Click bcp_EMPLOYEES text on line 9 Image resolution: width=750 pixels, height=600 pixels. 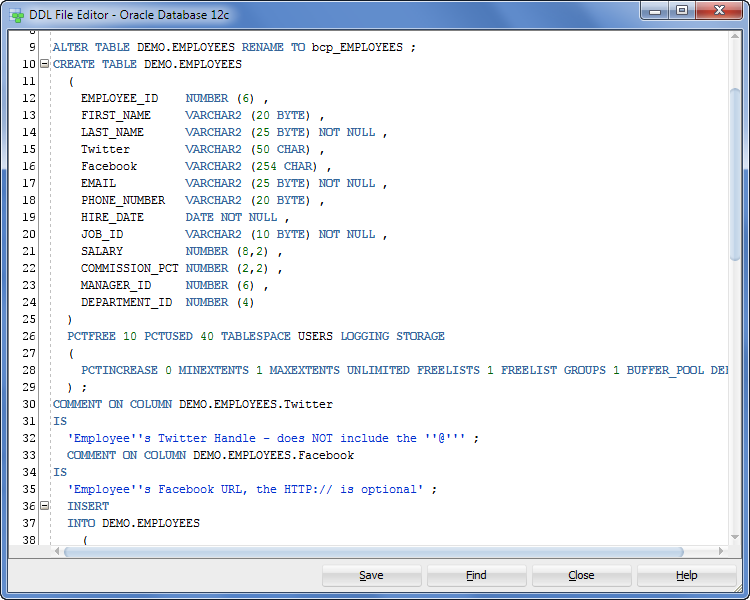(357, 47)
